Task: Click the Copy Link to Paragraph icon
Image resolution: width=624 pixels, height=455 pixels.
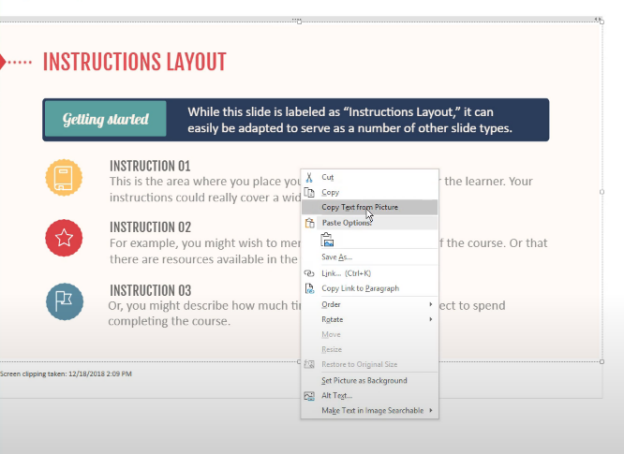Action: 309,288
